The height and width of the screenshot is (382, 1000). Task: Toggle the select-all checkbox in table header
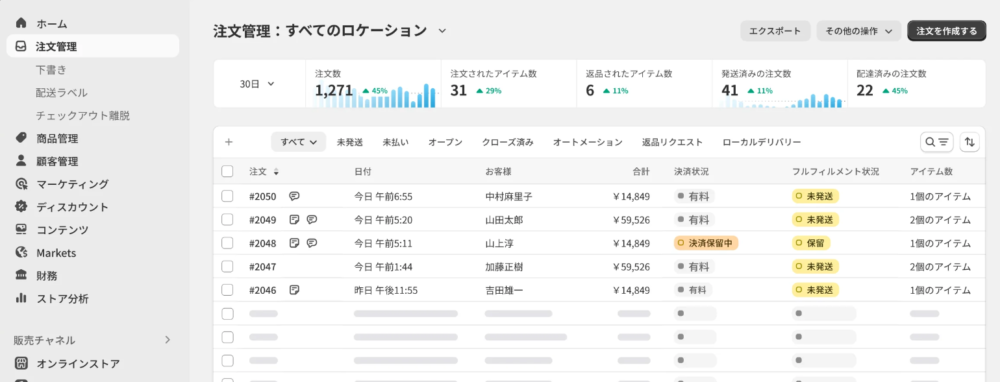tap(227, 172)
